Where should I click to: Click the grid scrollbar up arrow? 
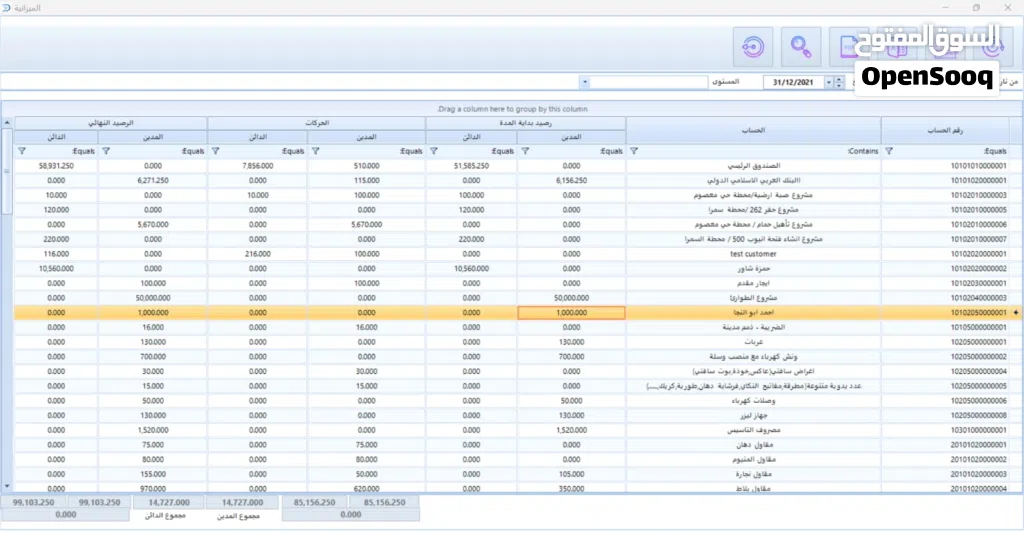[7, 122]
